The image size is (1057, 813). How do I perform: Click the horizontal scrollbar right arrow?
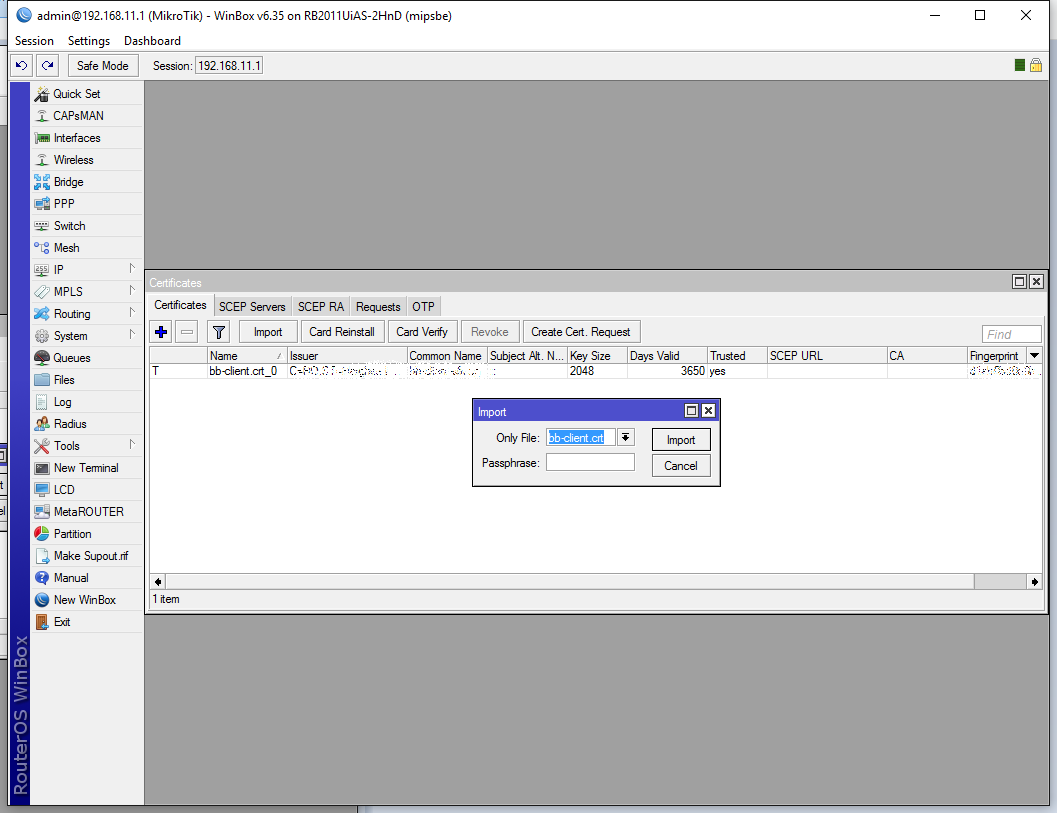(x=1035, y=582)
